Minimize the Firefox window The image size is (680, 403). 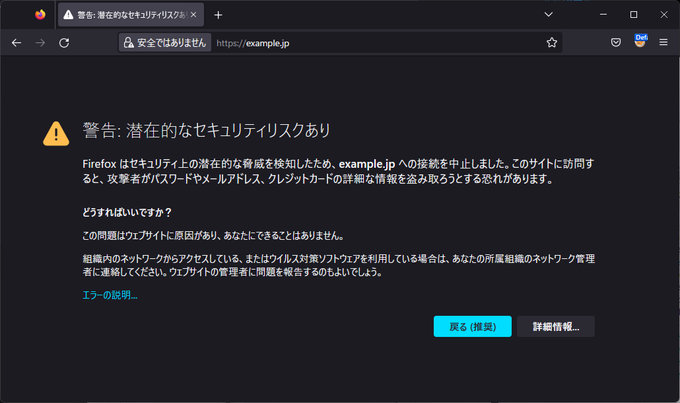tap(603, 15)
